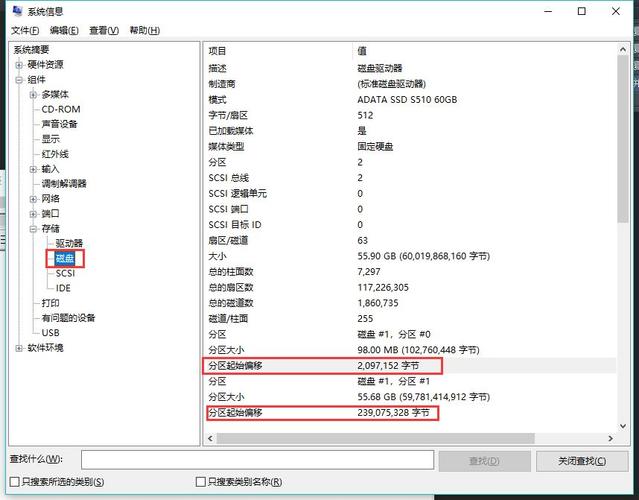Click vertical scrollbar up arrow

[x=623, y=49]
